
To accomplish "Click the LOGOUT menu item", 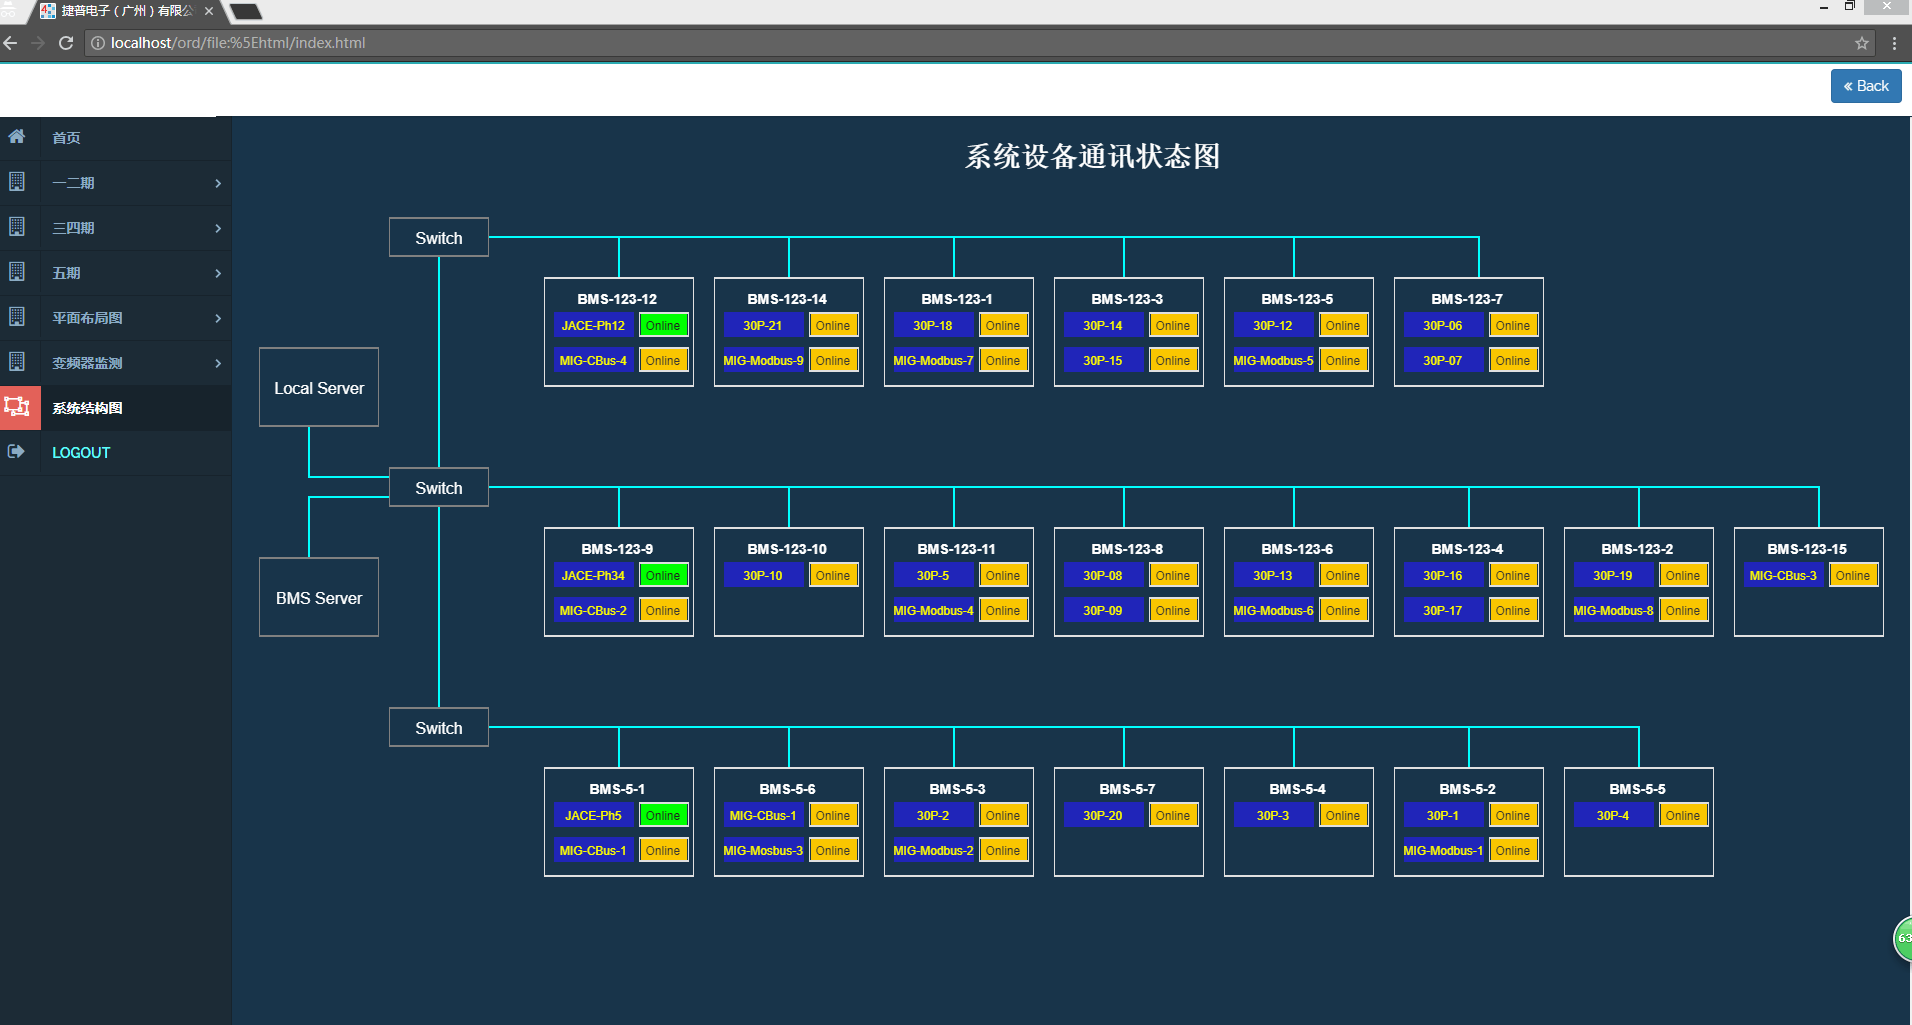I will (116, 453).
